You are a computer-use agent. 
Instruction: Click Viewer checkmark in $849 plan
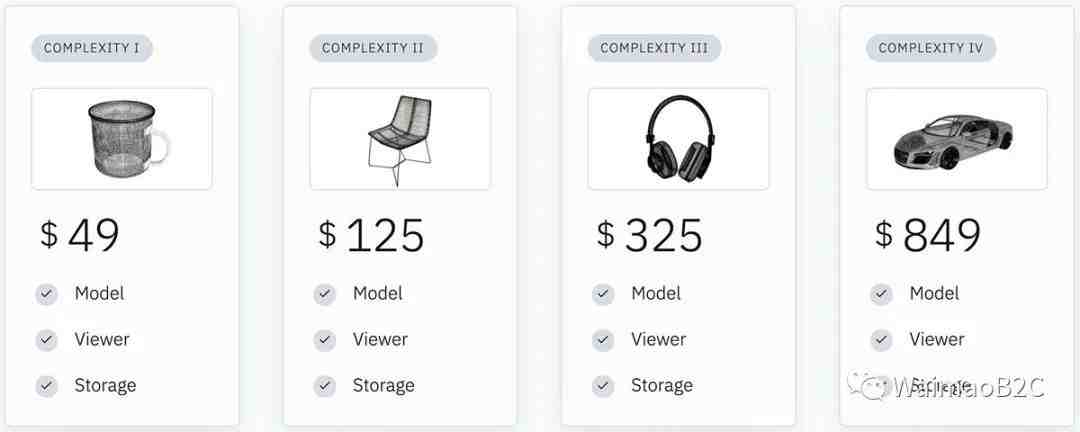881,340
